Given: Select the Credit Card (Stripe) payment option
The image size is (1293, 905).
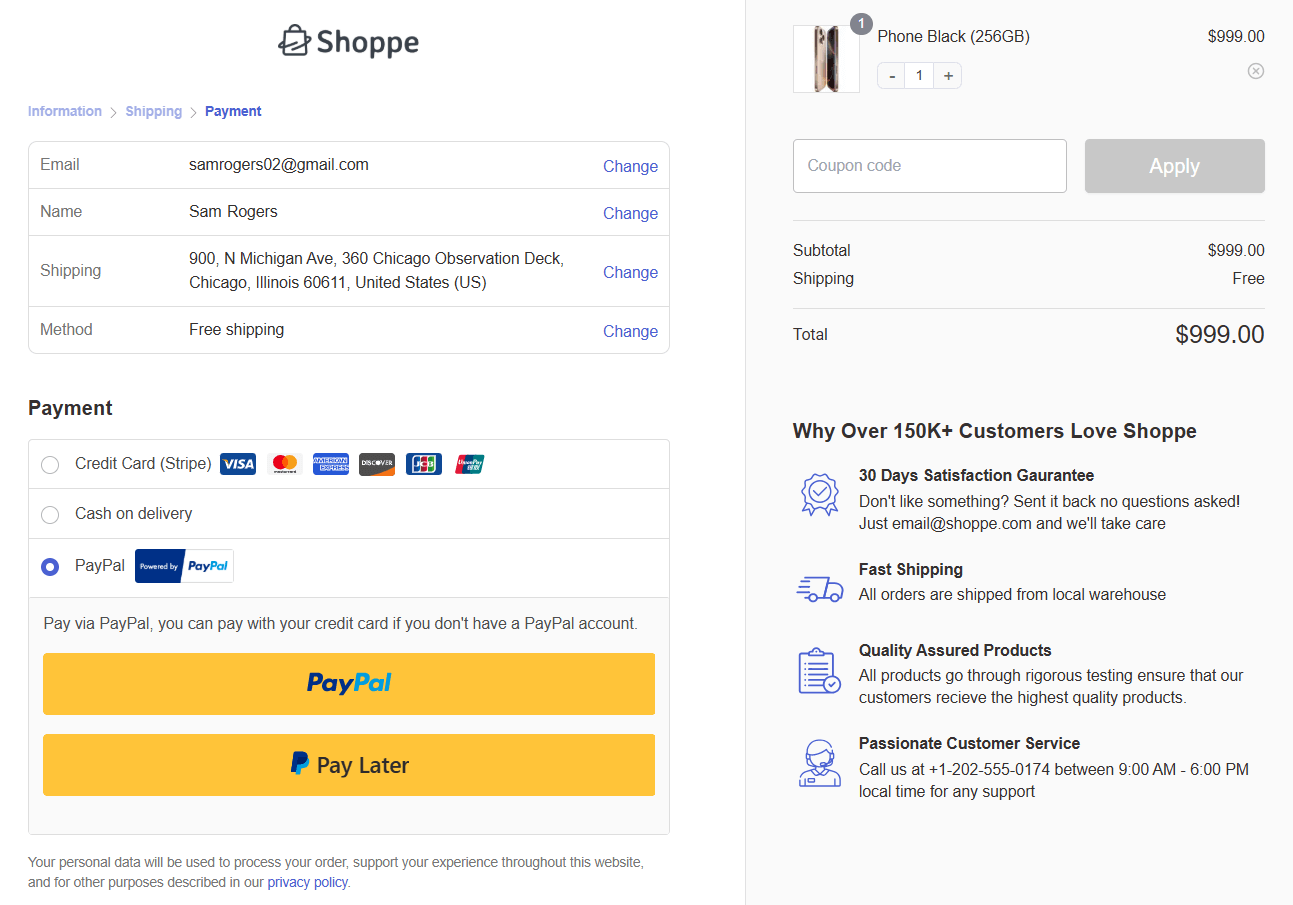Looking at the screenshot, I should pyautogui.click(x=50, y=464).
